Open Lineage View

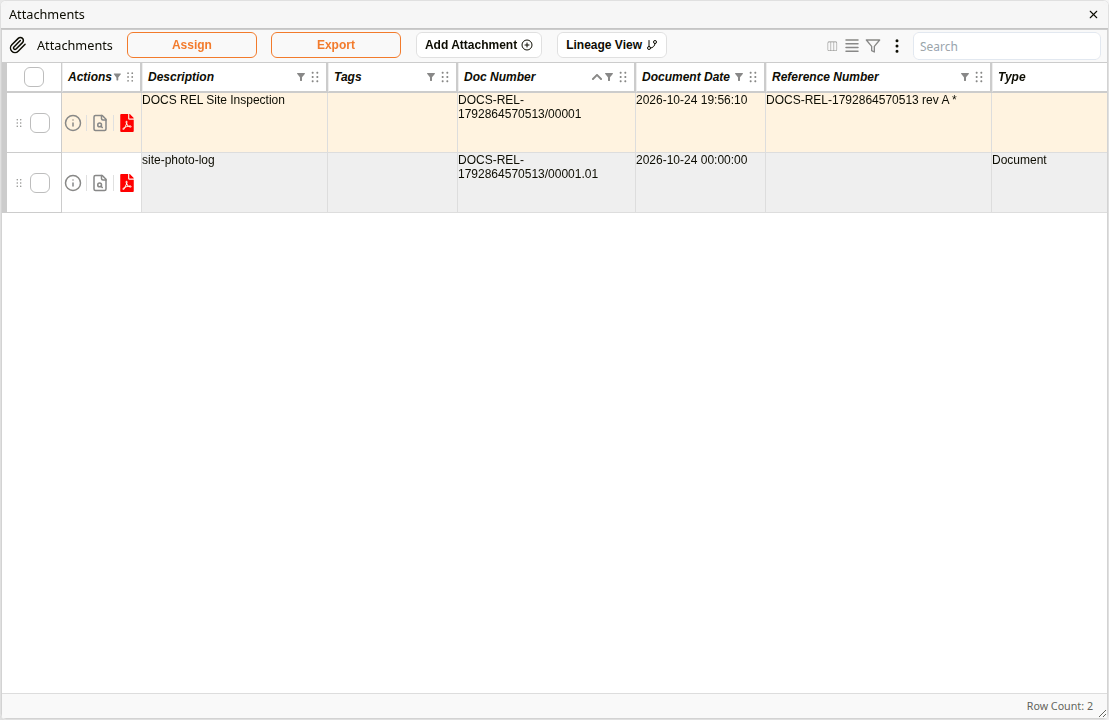pyautogui.click(x=612, y=45)
